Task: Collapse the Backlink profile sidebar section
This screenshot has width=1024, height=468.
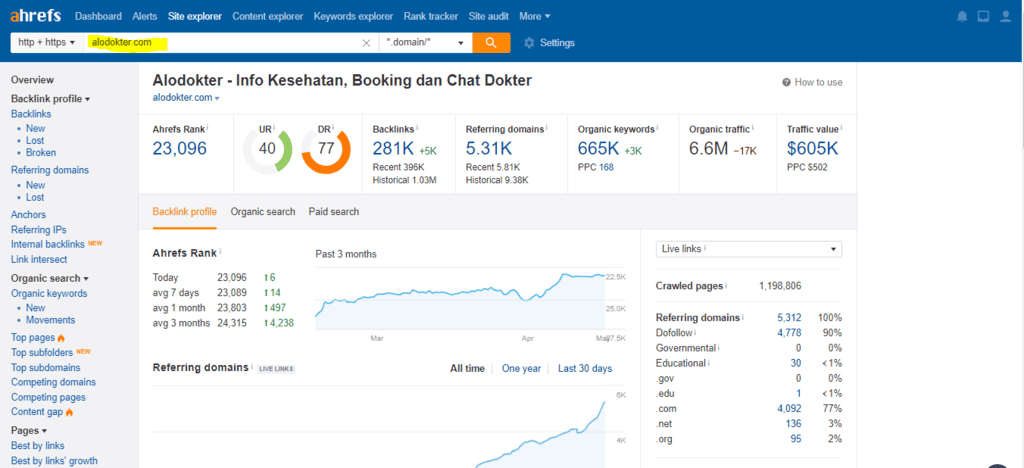Action: click(50, 99)
